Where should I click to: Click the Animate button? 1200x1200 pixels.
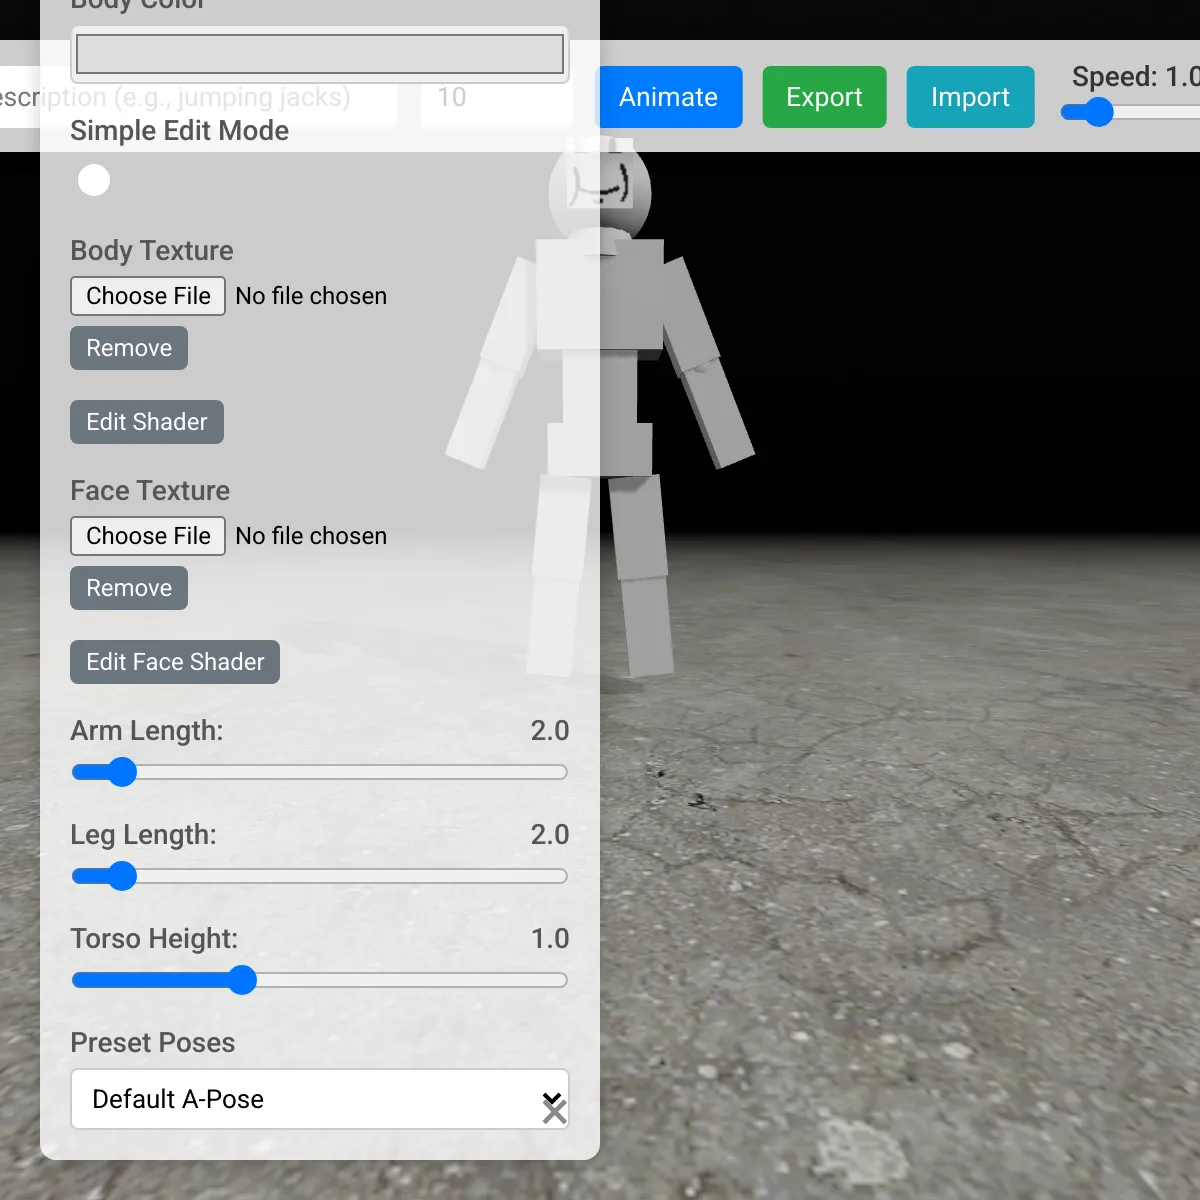click(x=669, y=97)
